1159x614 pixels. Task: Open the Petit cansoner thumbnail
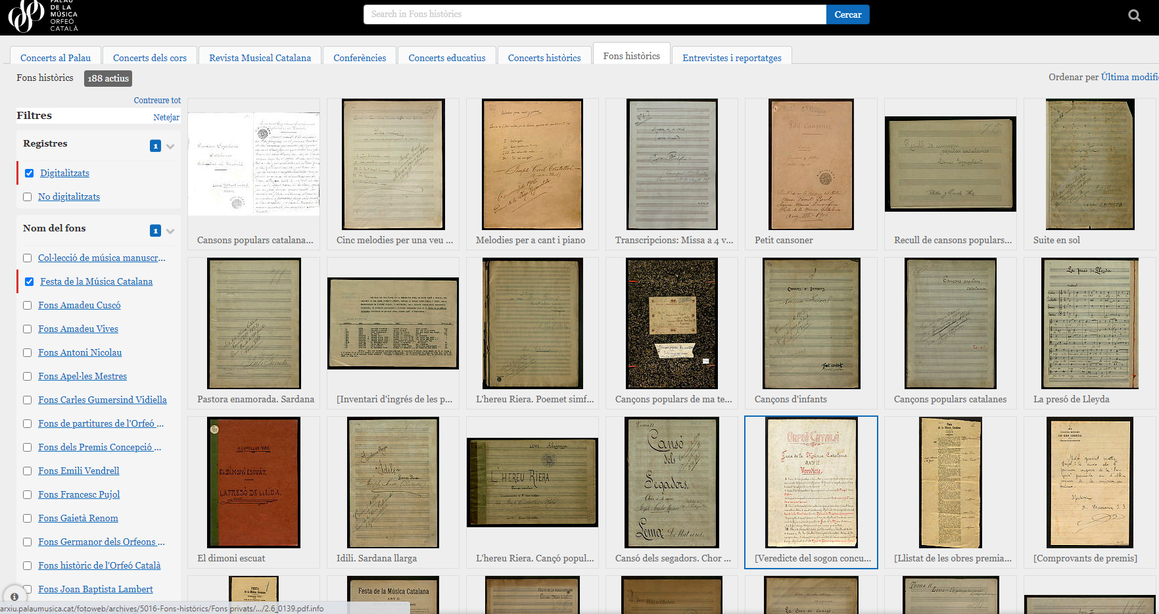coord(812,164)
